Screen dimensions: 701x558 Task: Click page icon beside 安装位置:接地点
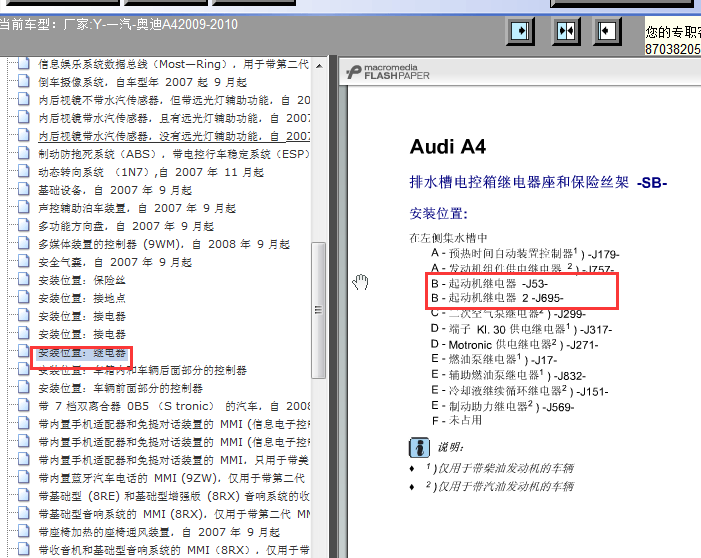coord(24,296)
